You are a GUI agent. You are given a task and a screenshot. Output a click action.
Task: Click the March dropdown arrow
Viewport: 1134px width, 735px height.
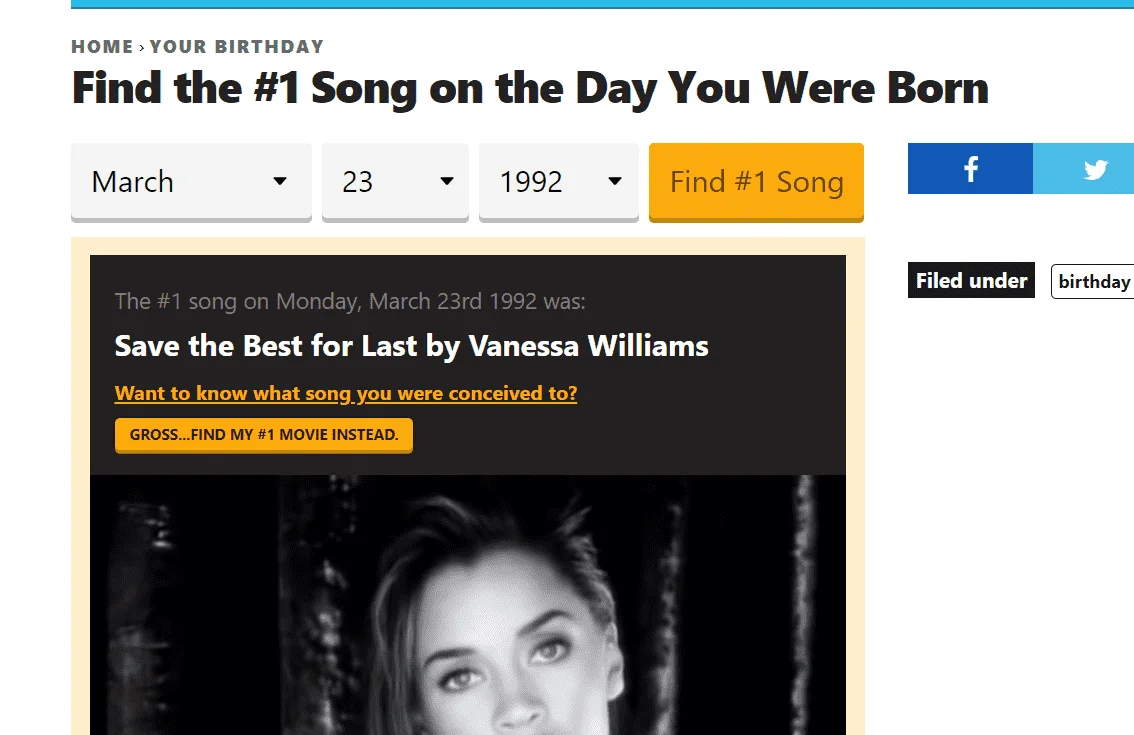pos(280,181)
